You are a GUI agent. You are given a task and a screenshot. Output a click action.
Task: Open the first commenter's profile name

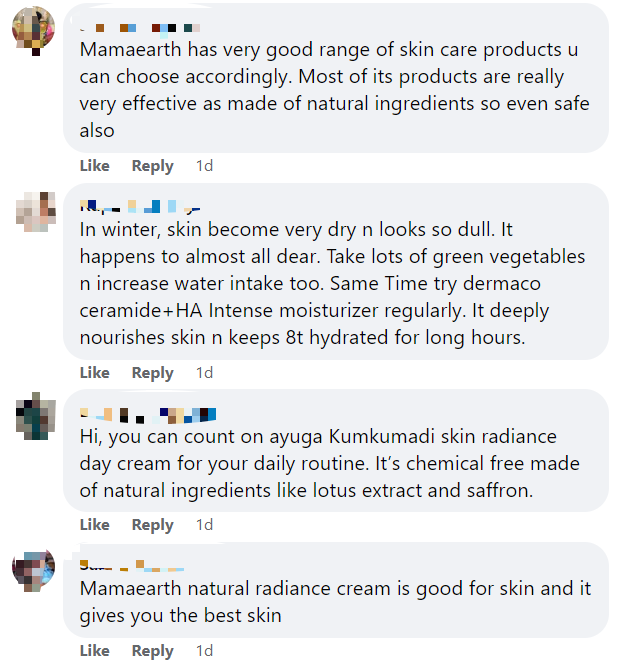pos(140,28)
